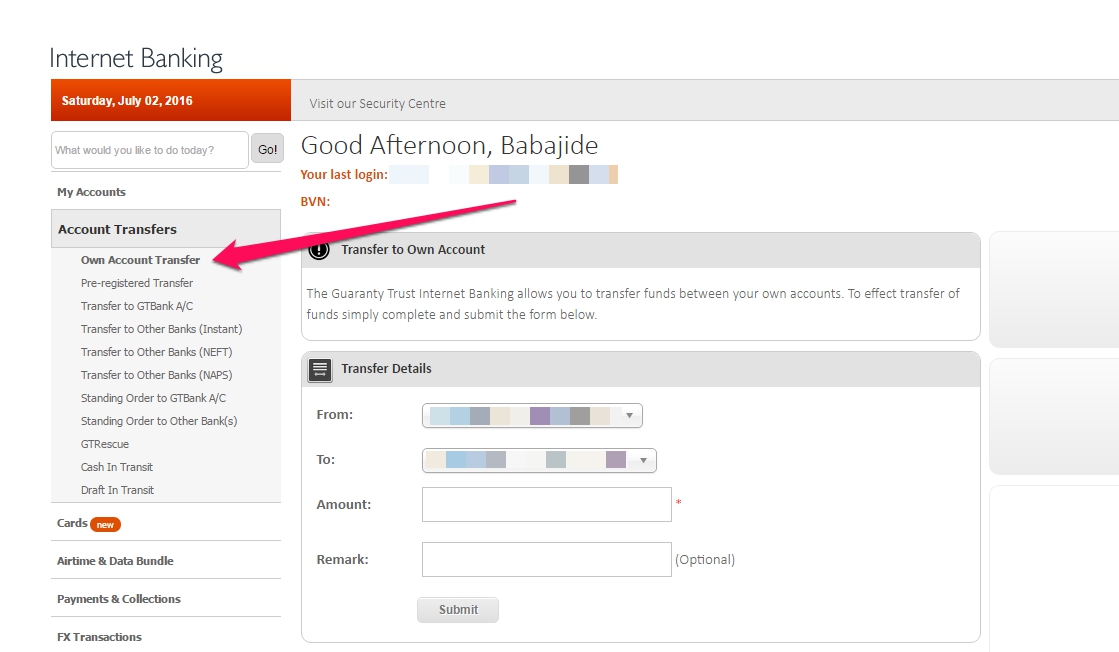Select Own Account Transfer
This screenshot has width=1119, height=652.
[141, 260]
